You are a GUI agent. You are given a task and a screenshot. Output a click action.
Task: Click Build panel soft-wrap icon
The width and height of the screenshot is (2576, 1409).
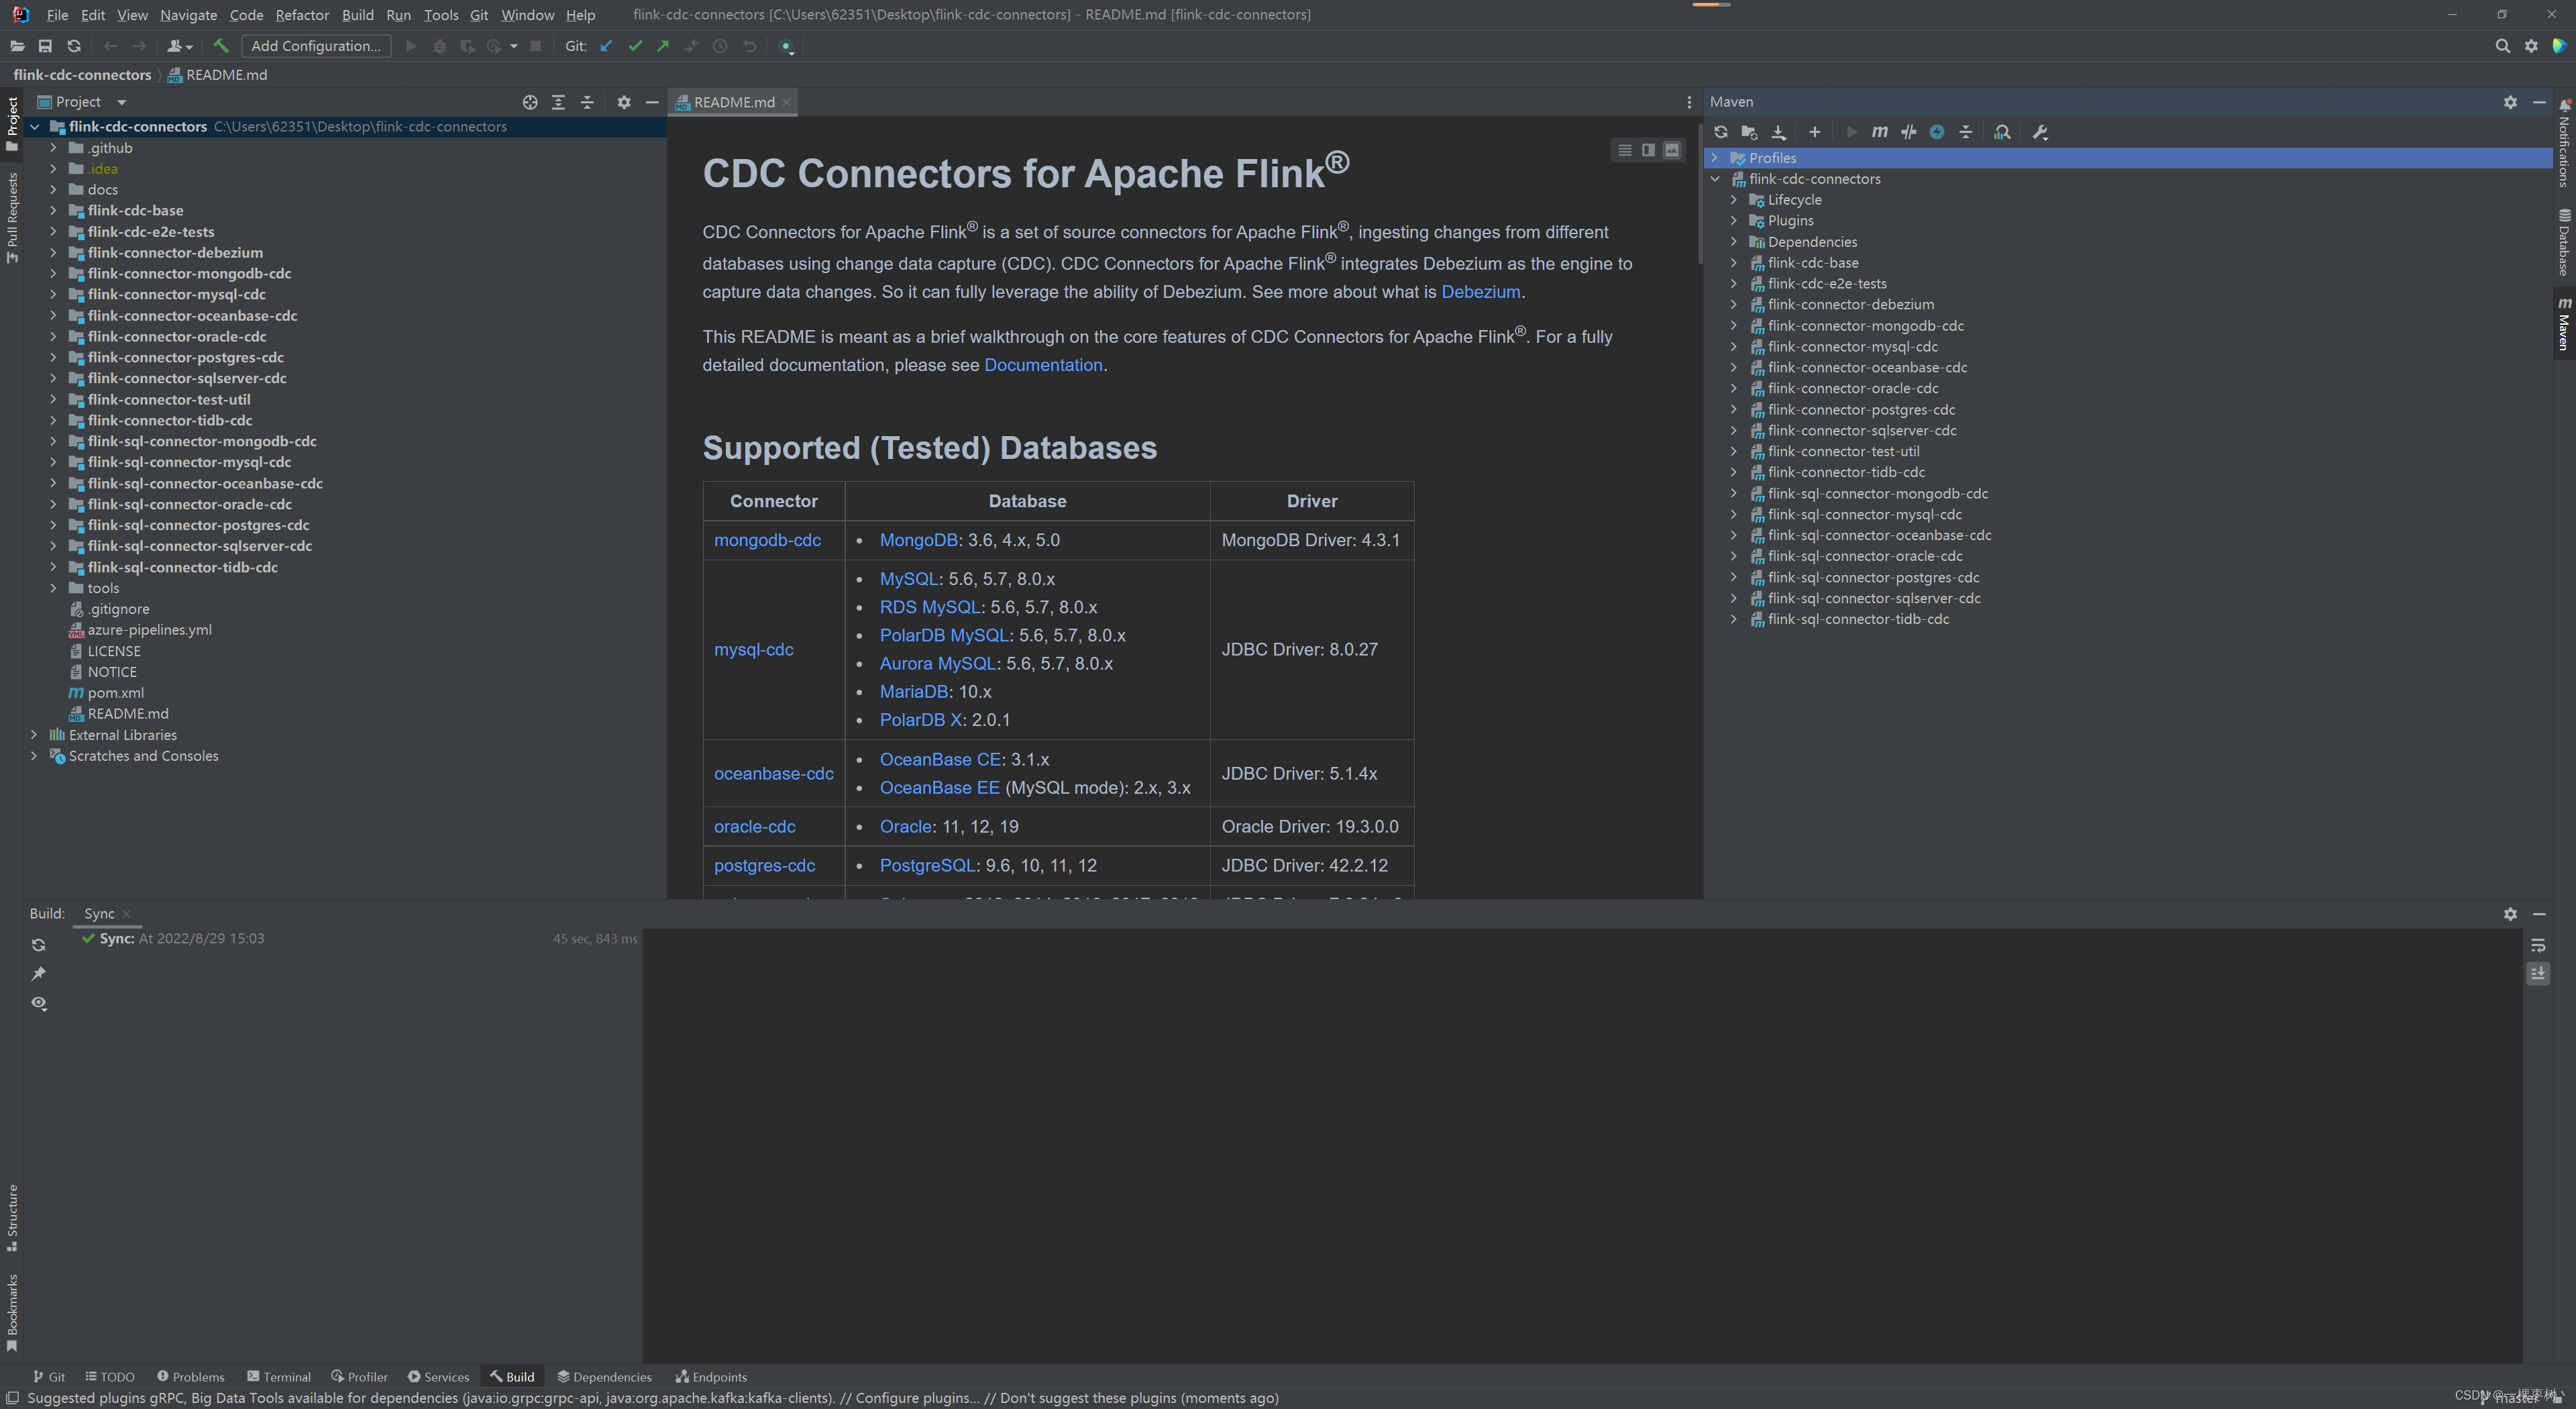(2538, 945)
